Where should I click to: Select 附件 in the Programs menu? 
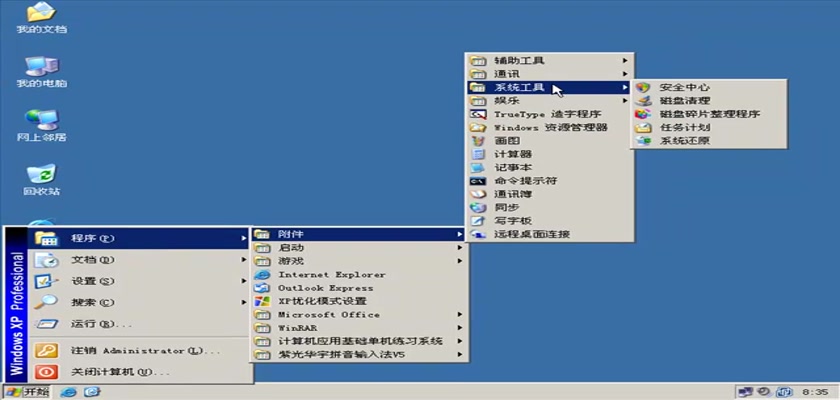(x=359, y=234)
